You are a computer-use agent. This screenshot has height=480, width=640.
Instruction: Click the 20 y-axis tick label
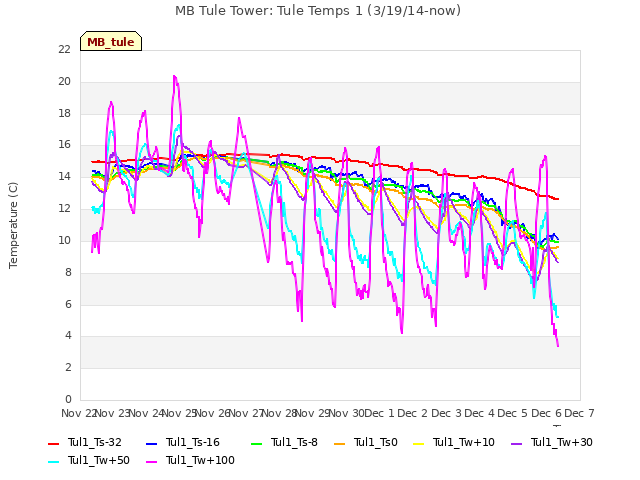pyautogui.click(x=64, y=82)
